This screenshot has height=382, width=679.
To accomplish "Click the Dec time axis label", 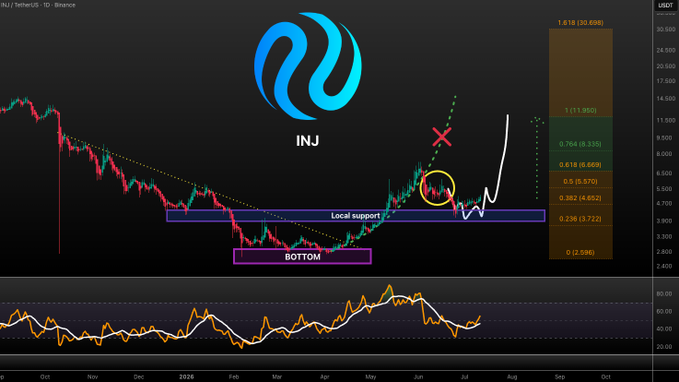I will click(x=139, y=377).
